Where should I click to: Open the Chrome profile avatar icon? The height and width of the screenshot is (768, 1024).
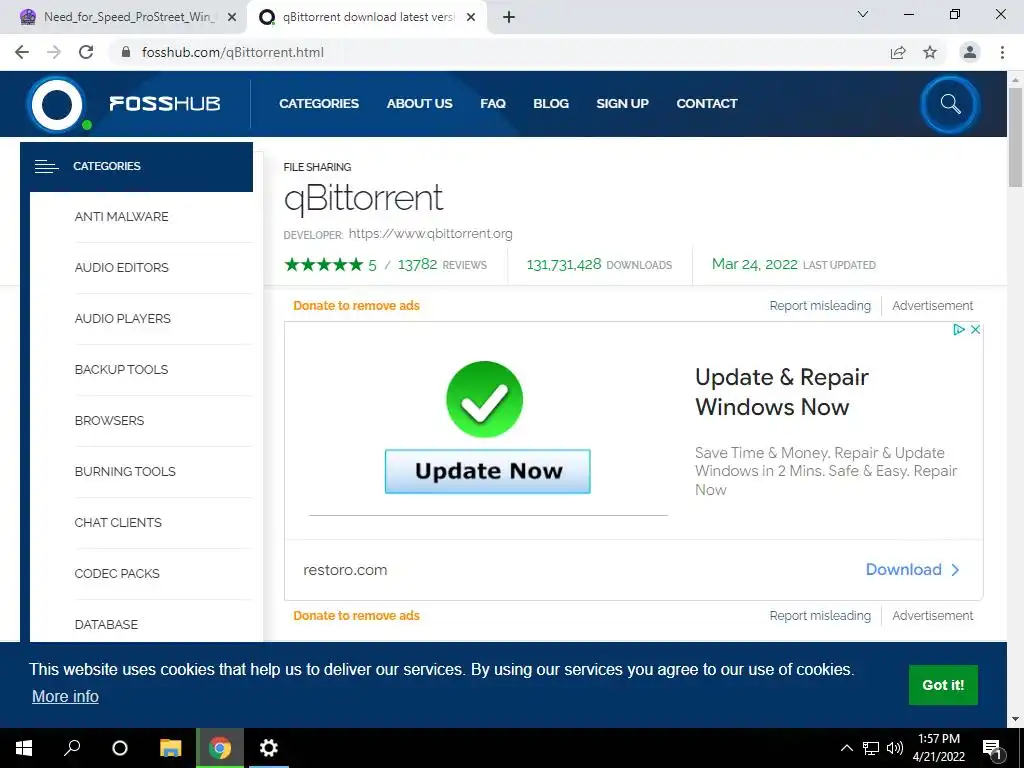click(970, 52)
